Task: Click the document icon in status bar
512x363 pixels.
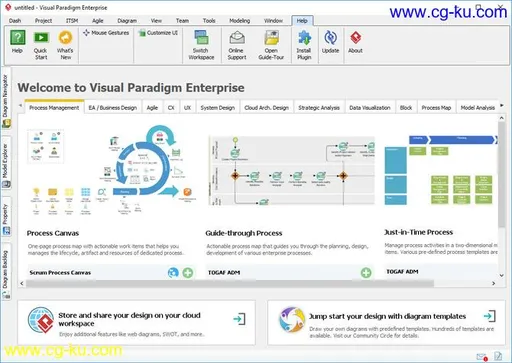Action: pyautogui.click(x=498, y=356)
